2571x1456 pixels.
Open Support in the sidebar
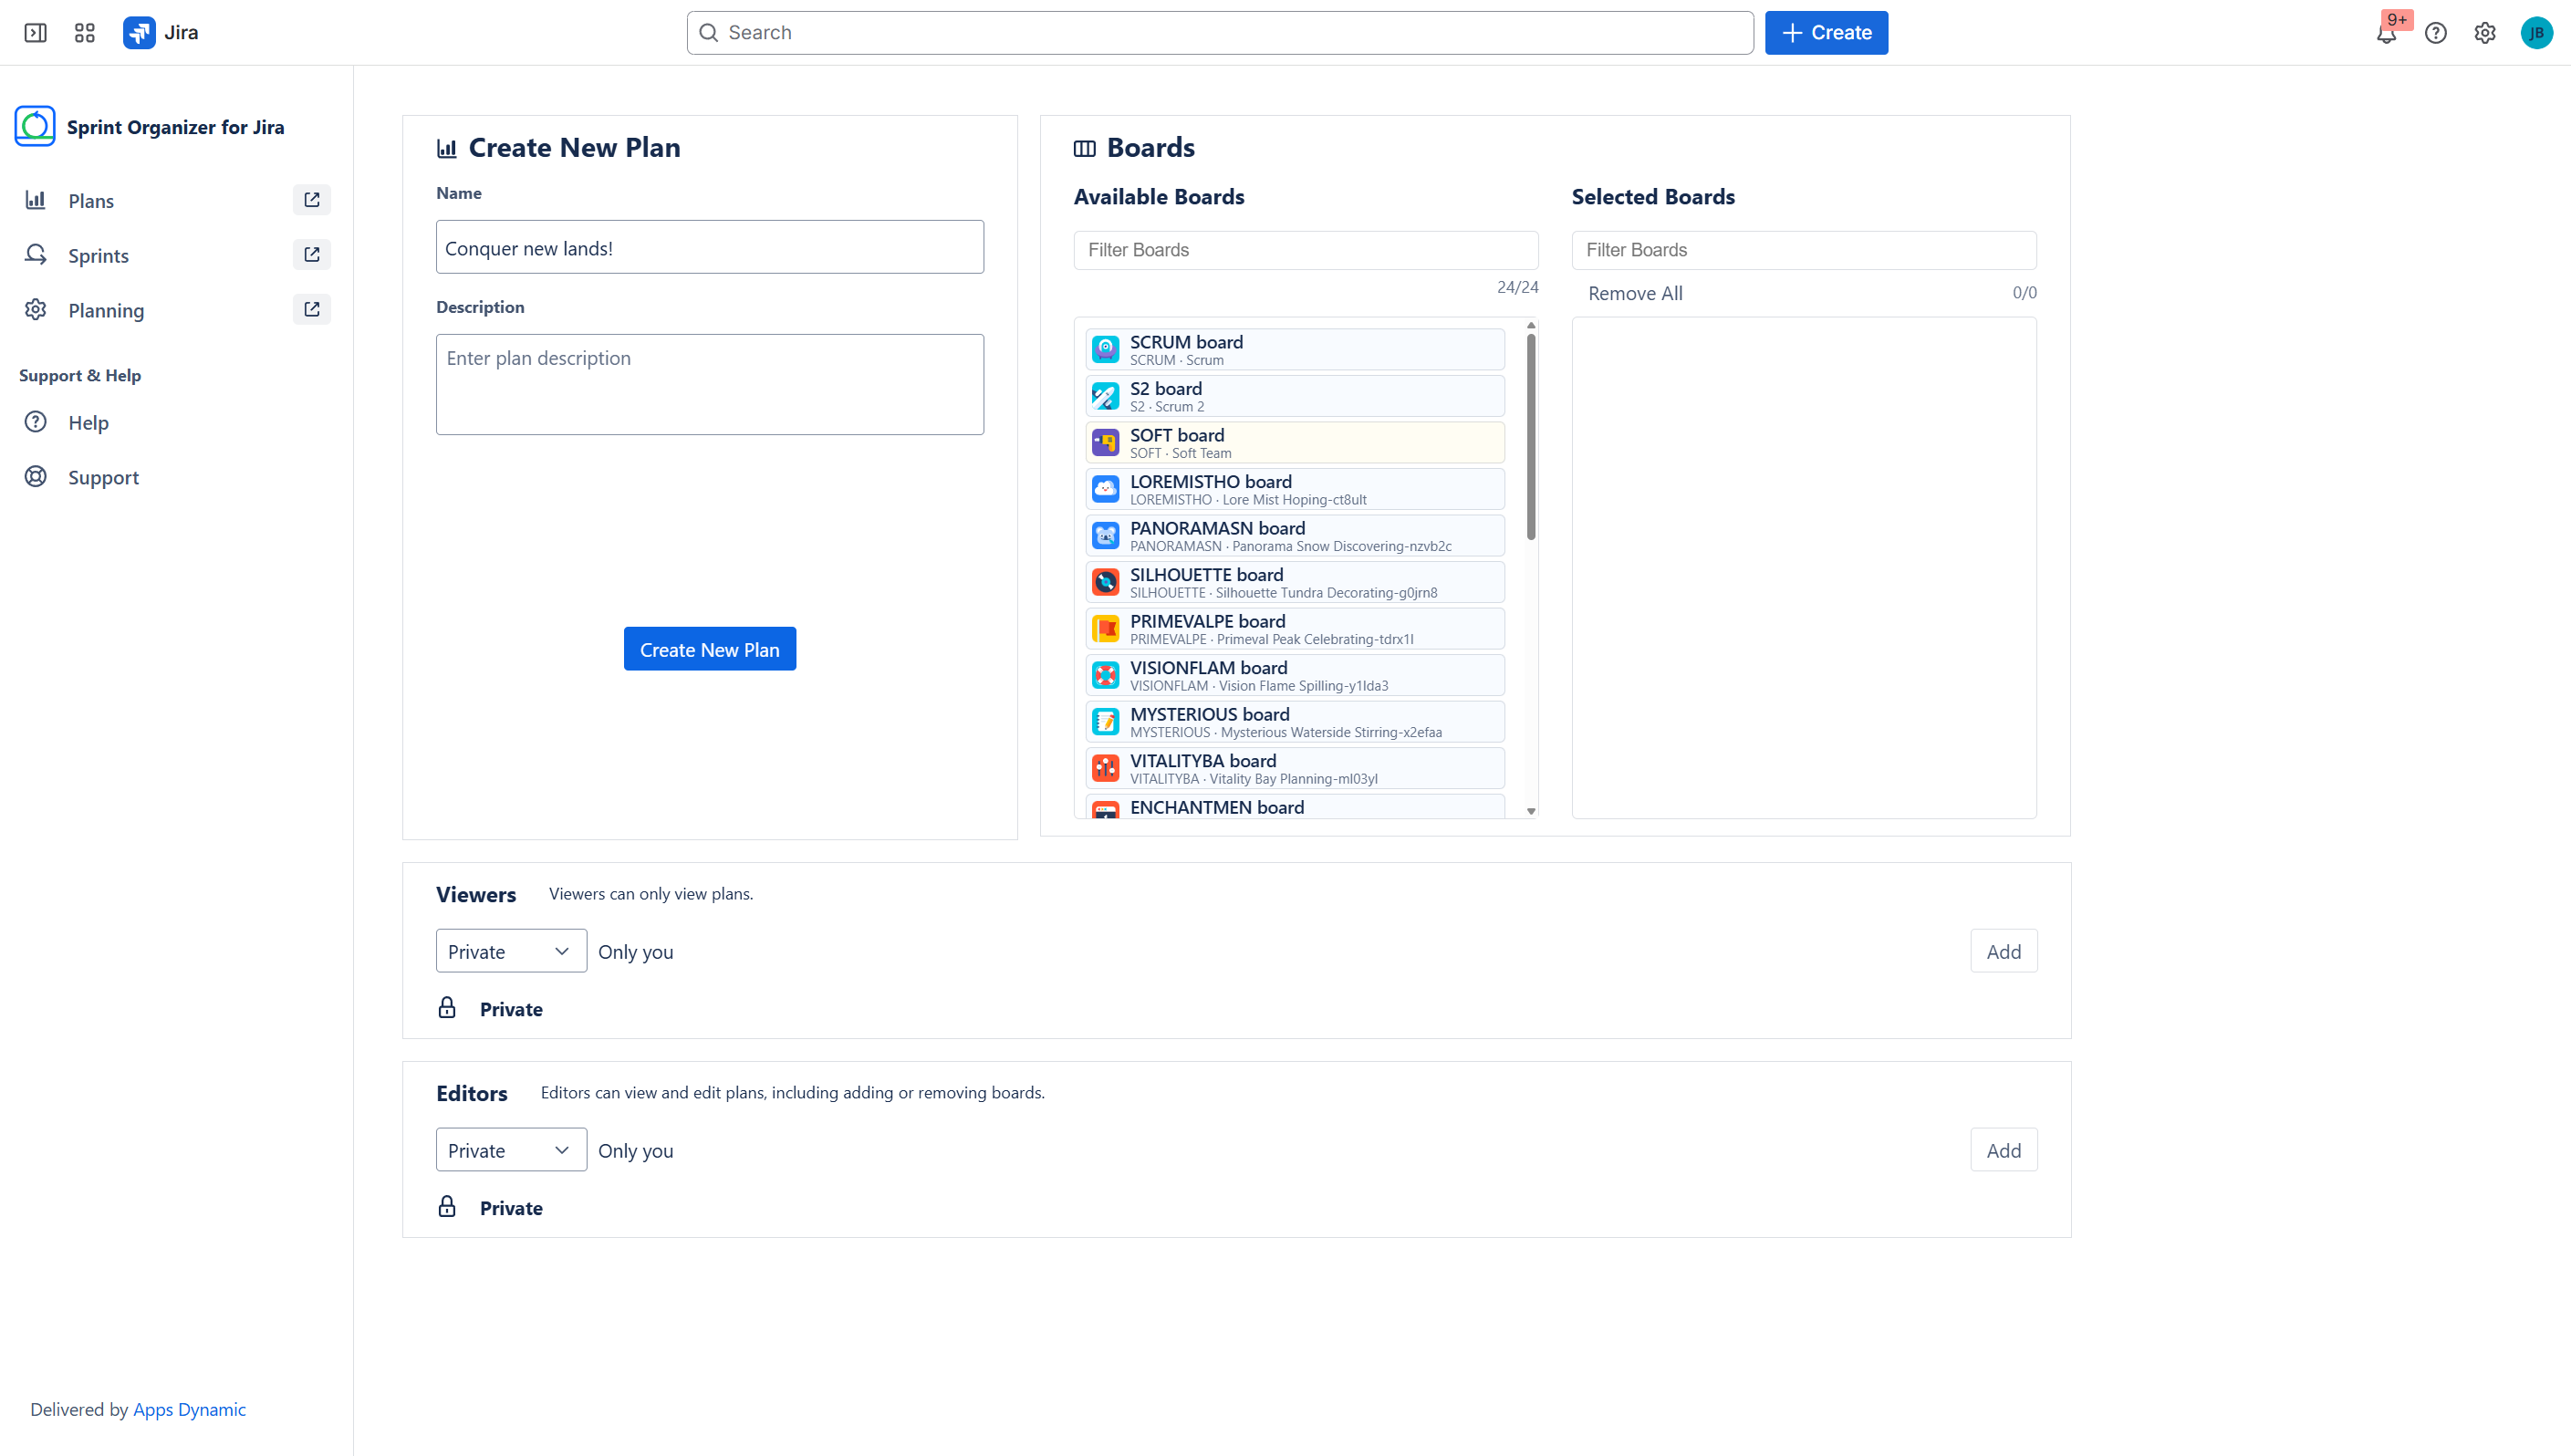click(103, 477)
